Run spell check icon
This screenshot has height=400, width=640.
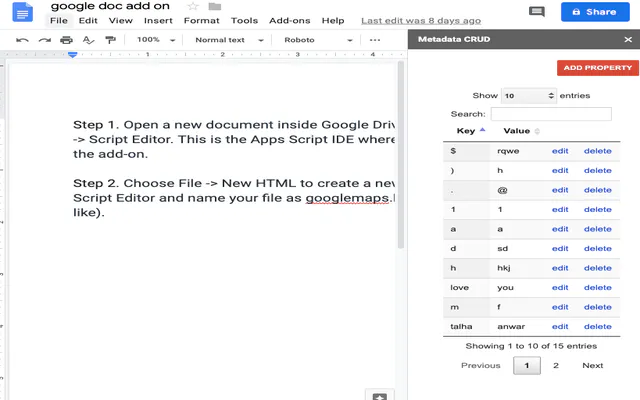(88, 40)
